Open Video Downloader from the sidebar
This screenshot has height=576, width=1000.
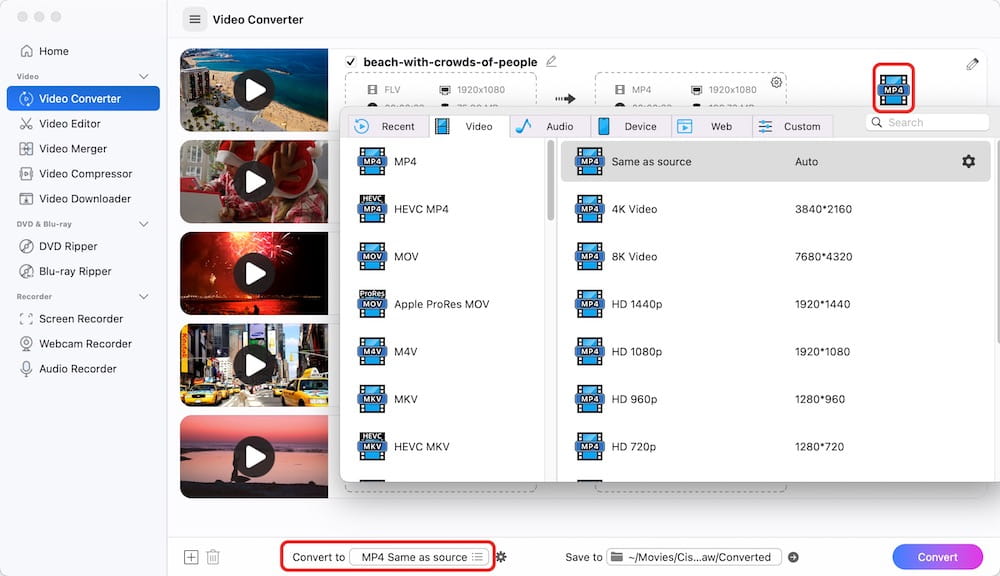coord(75,198)
